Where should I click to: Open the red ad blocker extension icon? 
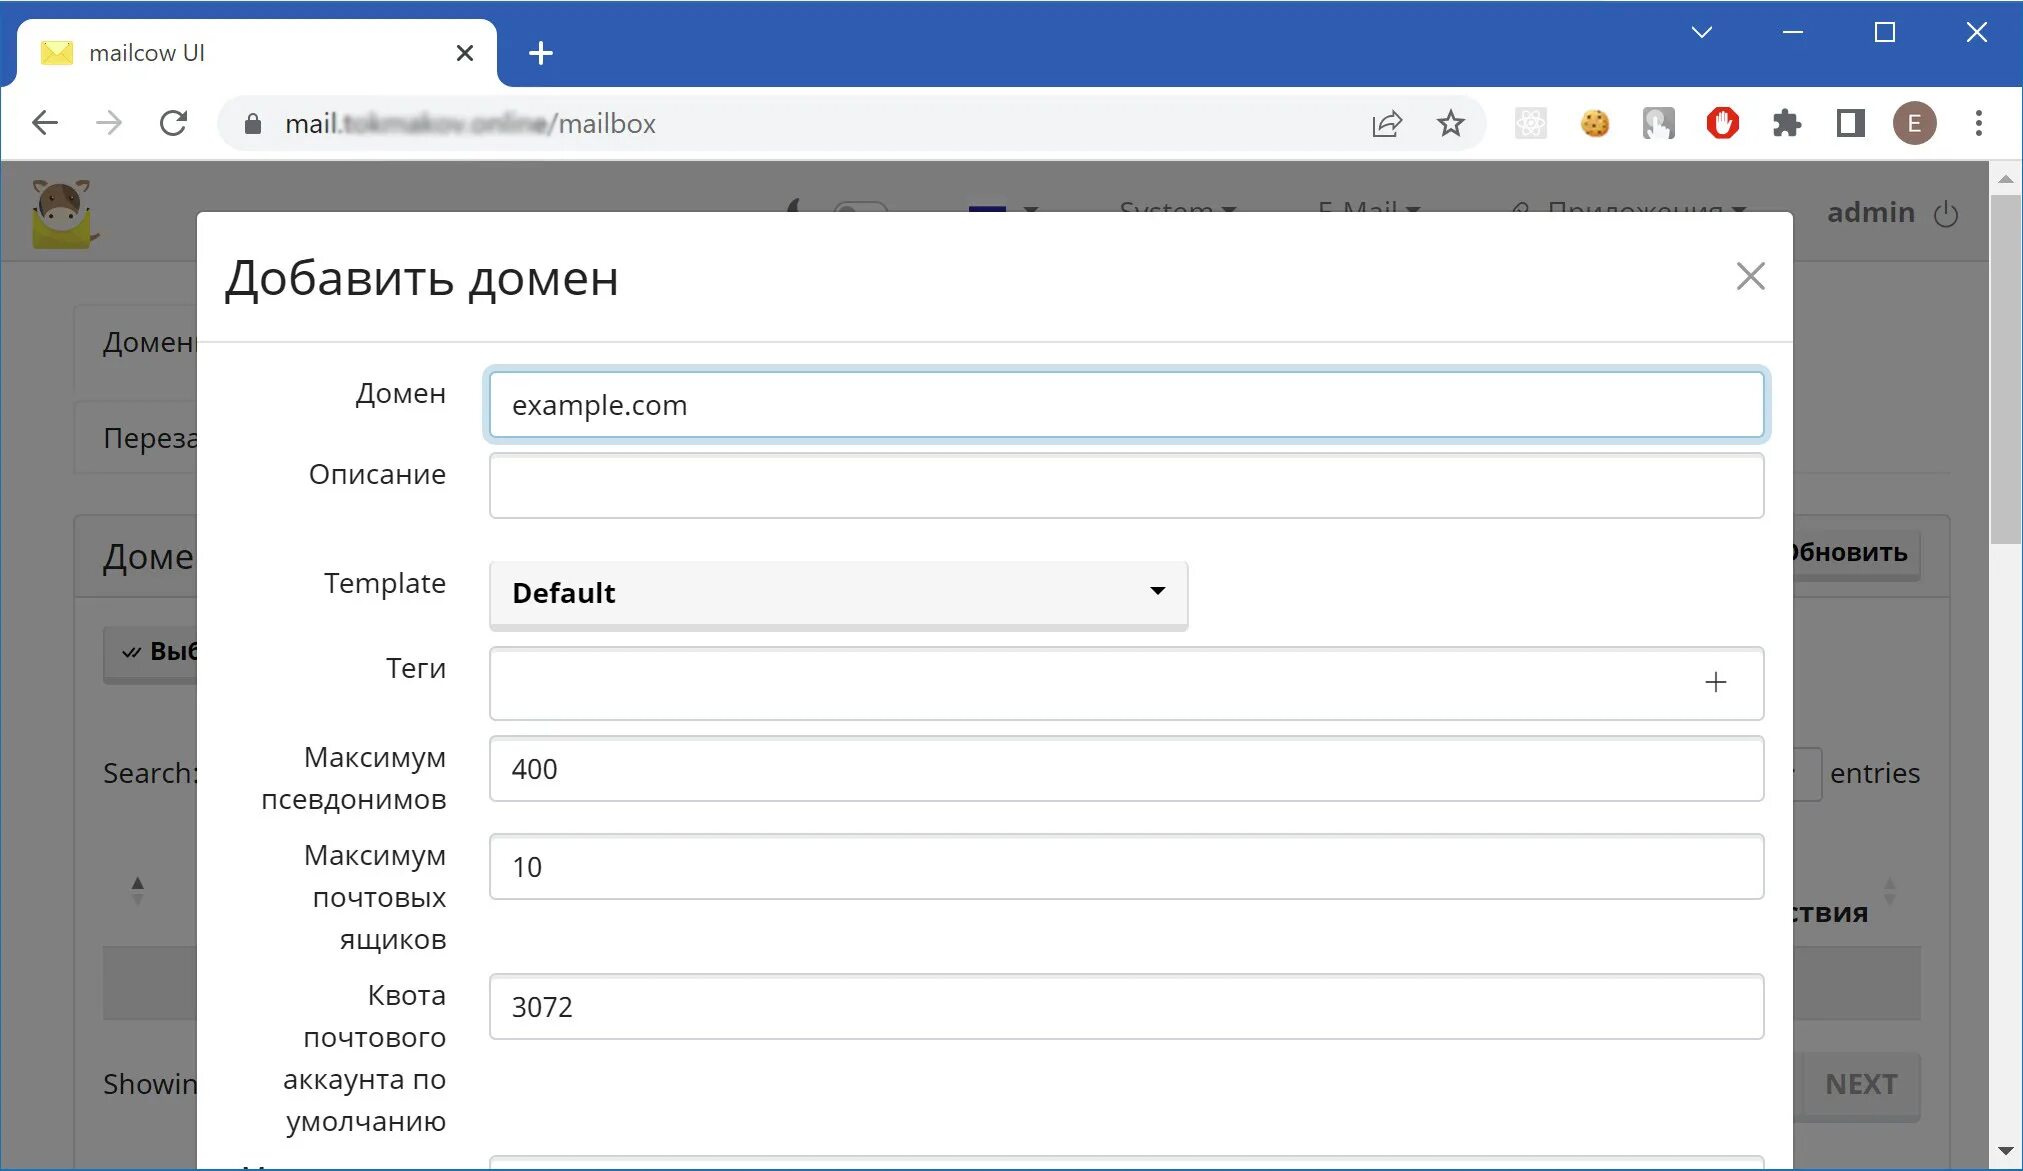click(1722, 124)
